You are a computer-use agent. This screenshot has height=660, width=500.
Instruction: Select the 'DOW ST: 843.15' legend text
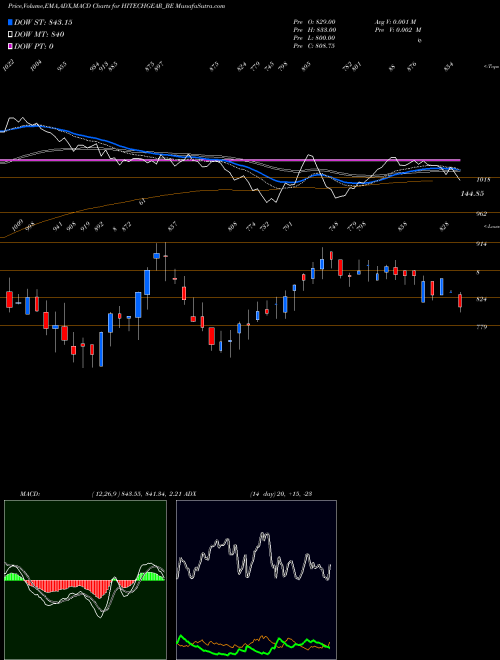click(x=43, y=22)
